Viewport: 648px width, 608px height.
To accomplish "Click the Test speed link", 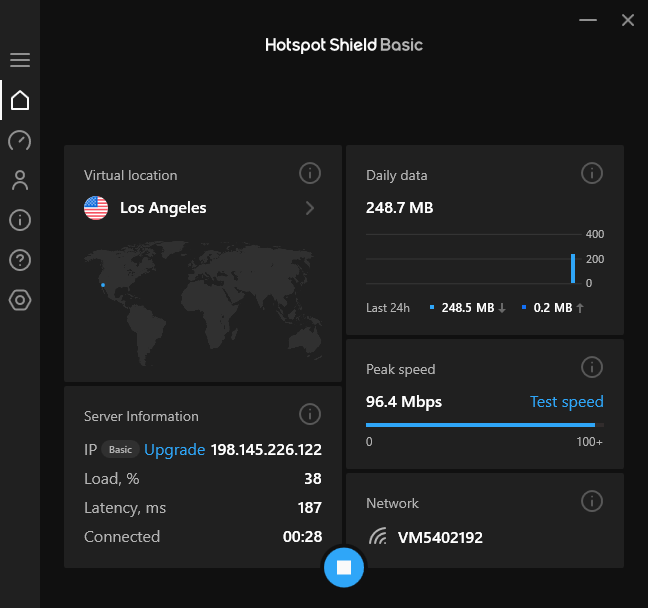I will [567, 402].
